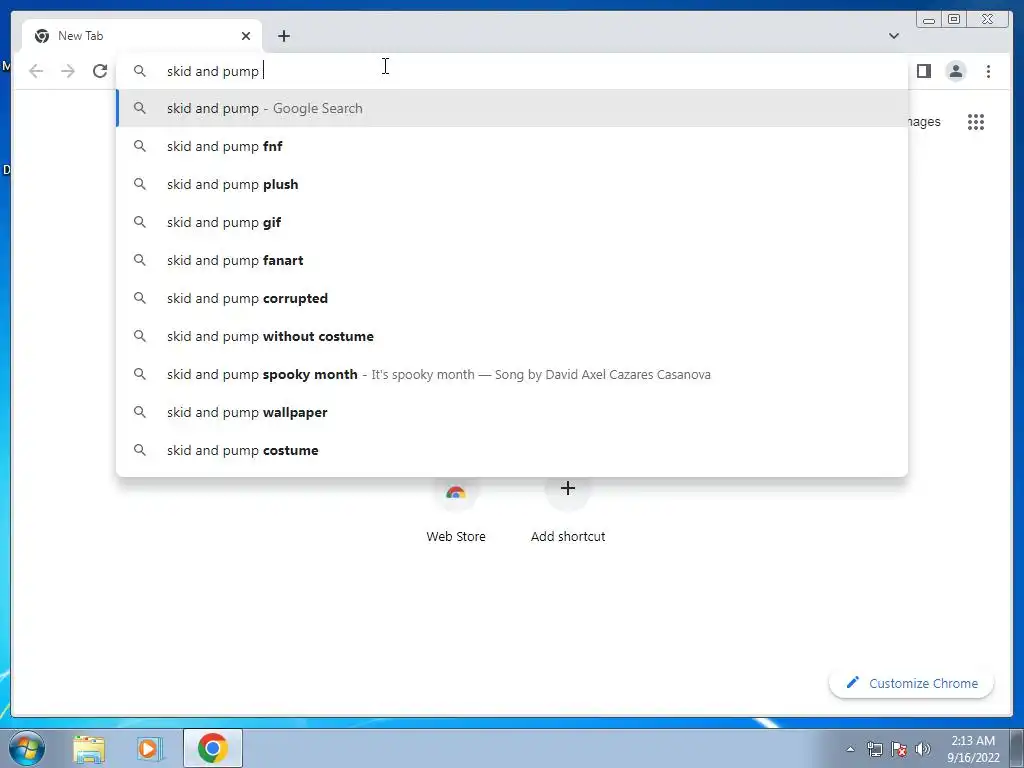Click the Customize Chrome button
The image size is (1024, 768).
click(x=912, y=683)
